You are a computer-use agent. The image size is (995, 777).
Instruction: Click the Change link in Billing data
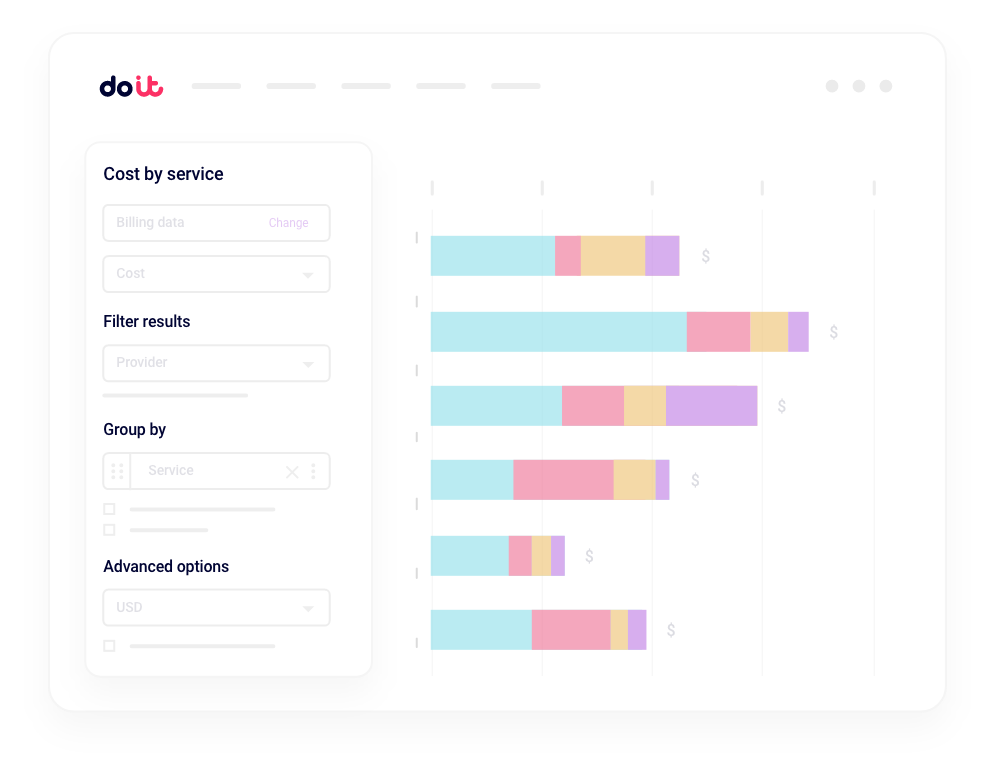click(288, 223)
